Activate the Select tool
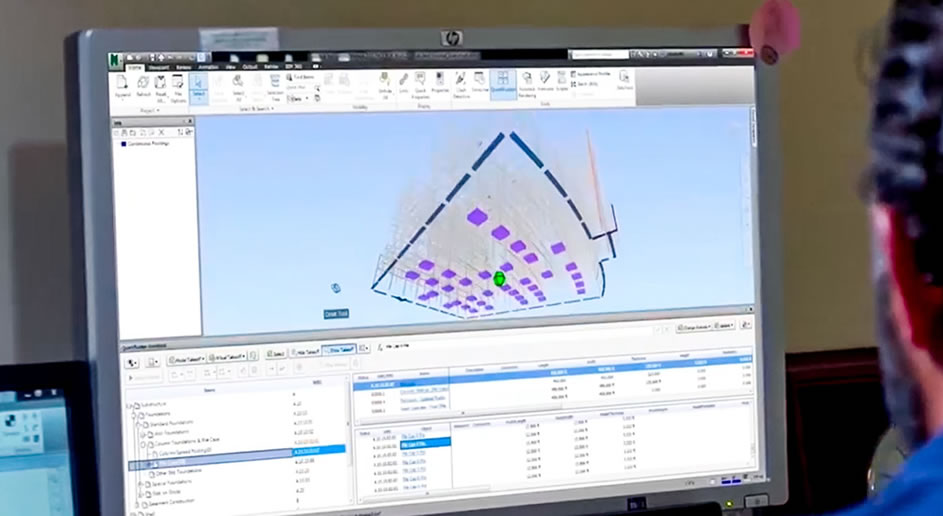This screenshot has height=516, width=943. coord(198,88)
